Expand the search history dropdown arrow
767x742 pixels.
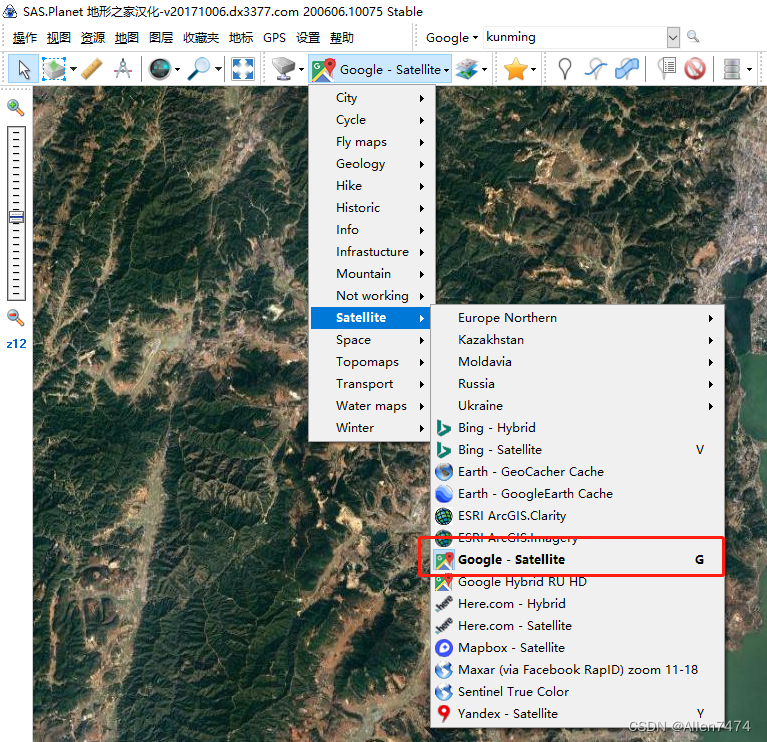click(x=674, y=37)
